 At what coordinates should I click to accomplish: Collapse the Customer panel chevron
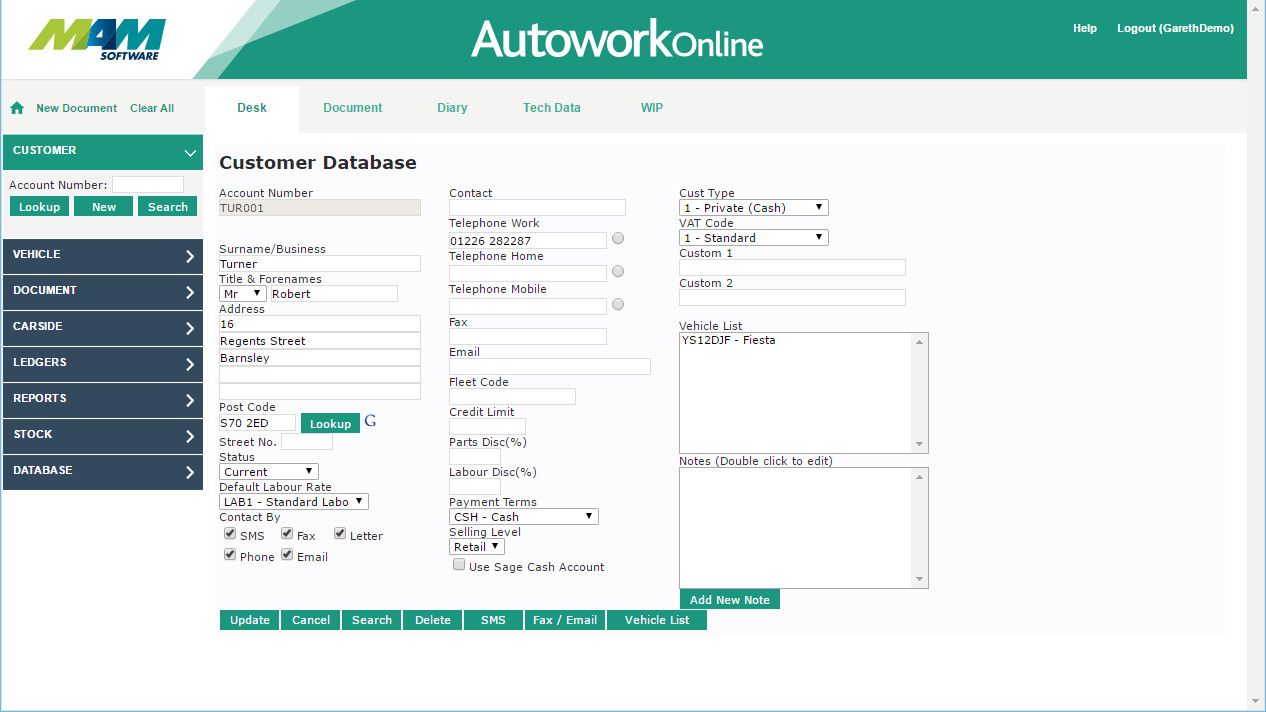click(190, 152)
